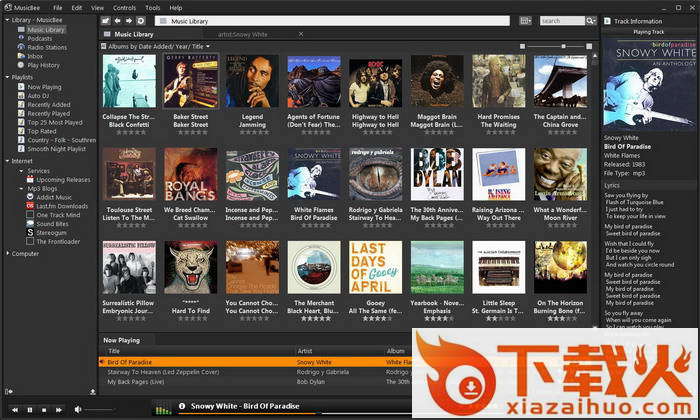The height and width of the screenshot is (420, 700).
Task: Click the equalizer bars icon in player bar
Action: (162, 408)
